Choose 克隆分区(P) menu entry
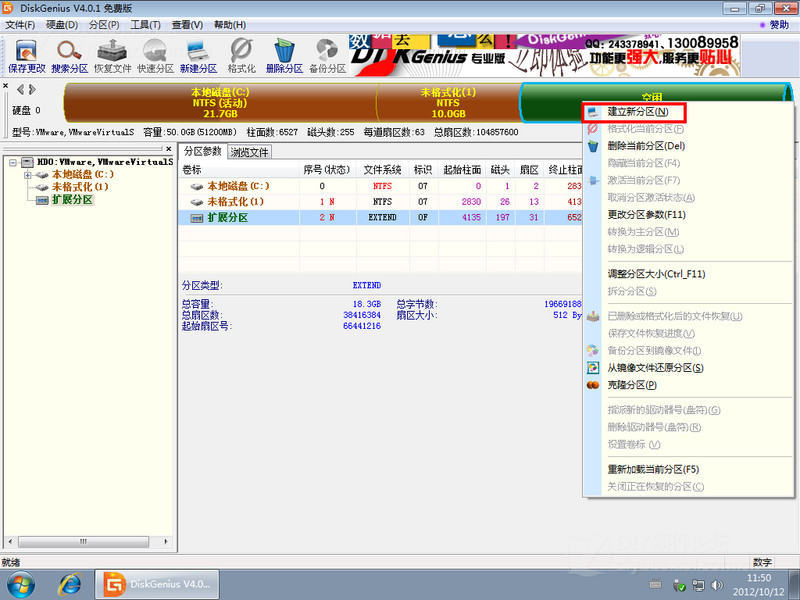Viewport: 800px width, 600px height. (x=632, y=385)
